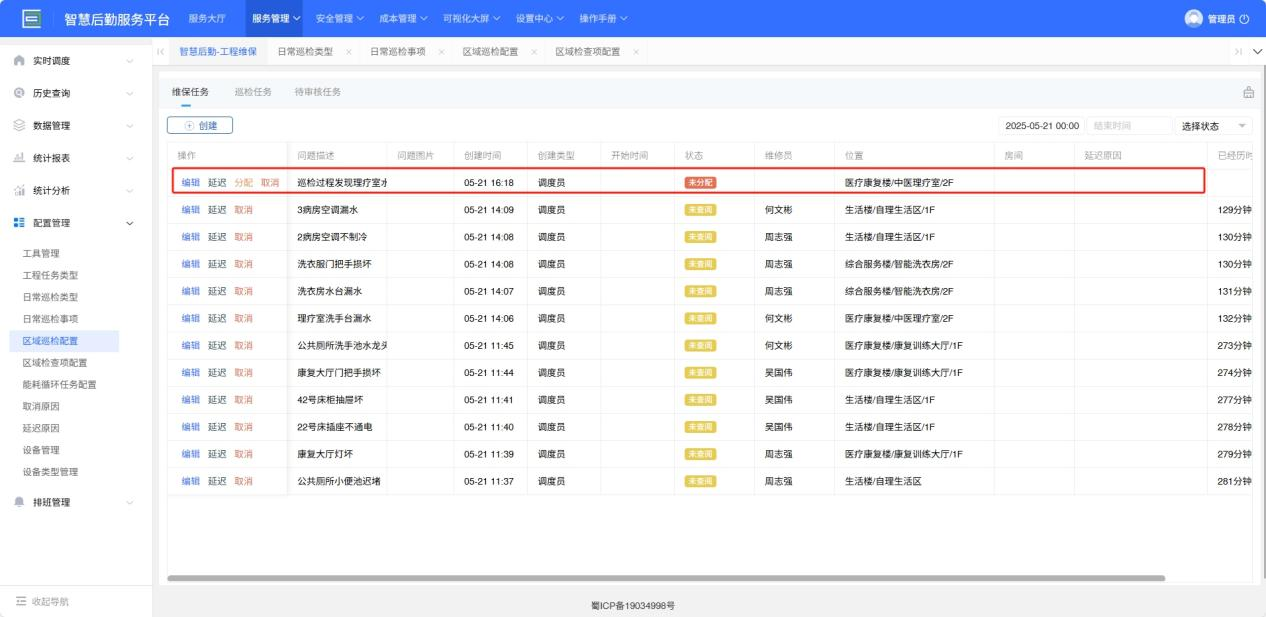Click the 状态 column header
This screenshot has height=617, width=1266.
(694, 156)
